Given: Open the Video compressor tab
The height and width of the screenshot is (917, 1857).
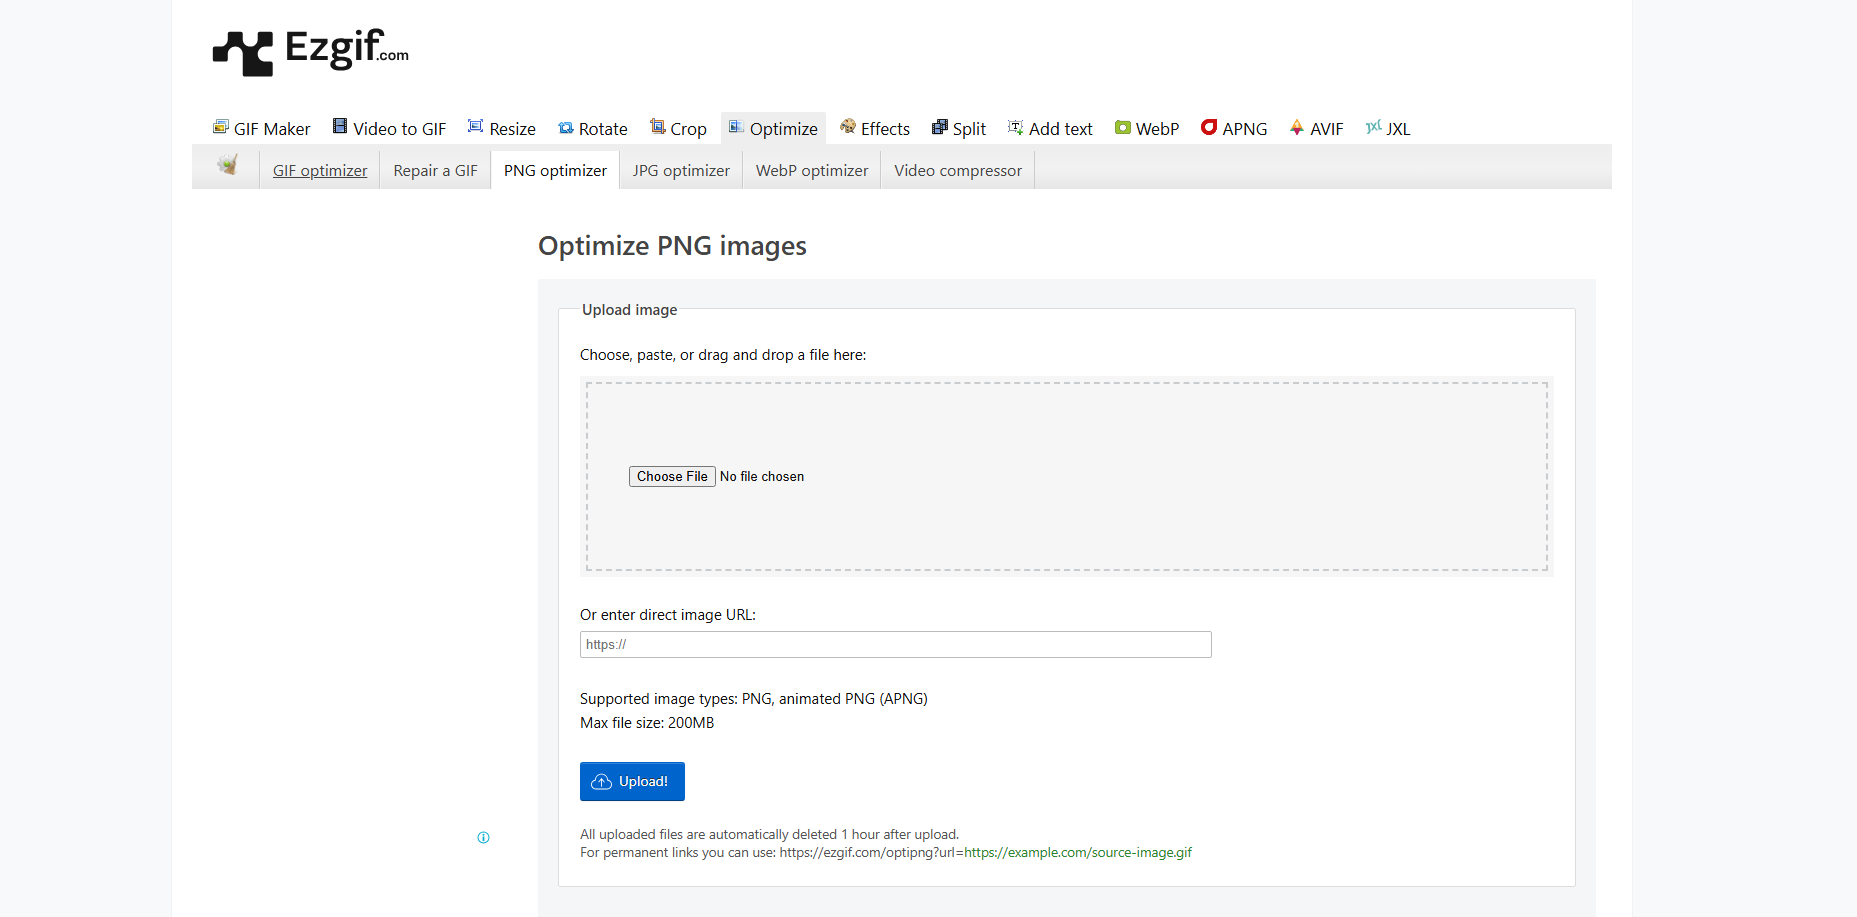Looking at the screenshot, I should tap(956, 170).
